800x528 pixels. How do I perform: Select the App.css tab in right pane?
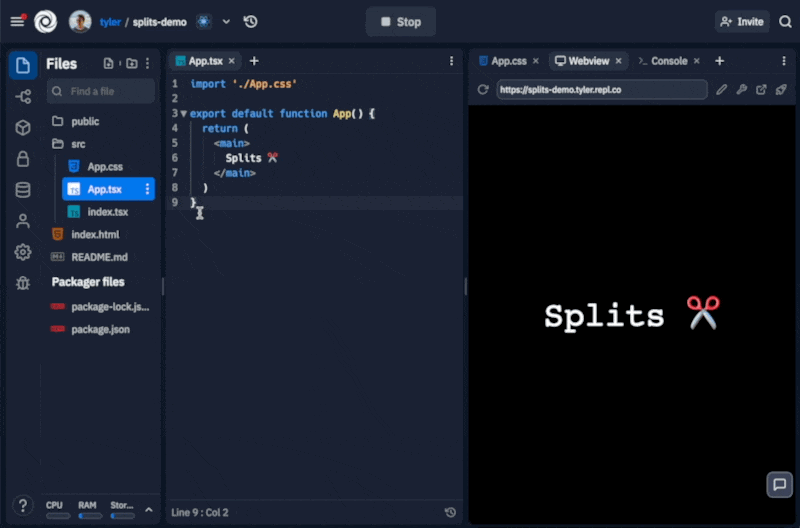point(508,61)
